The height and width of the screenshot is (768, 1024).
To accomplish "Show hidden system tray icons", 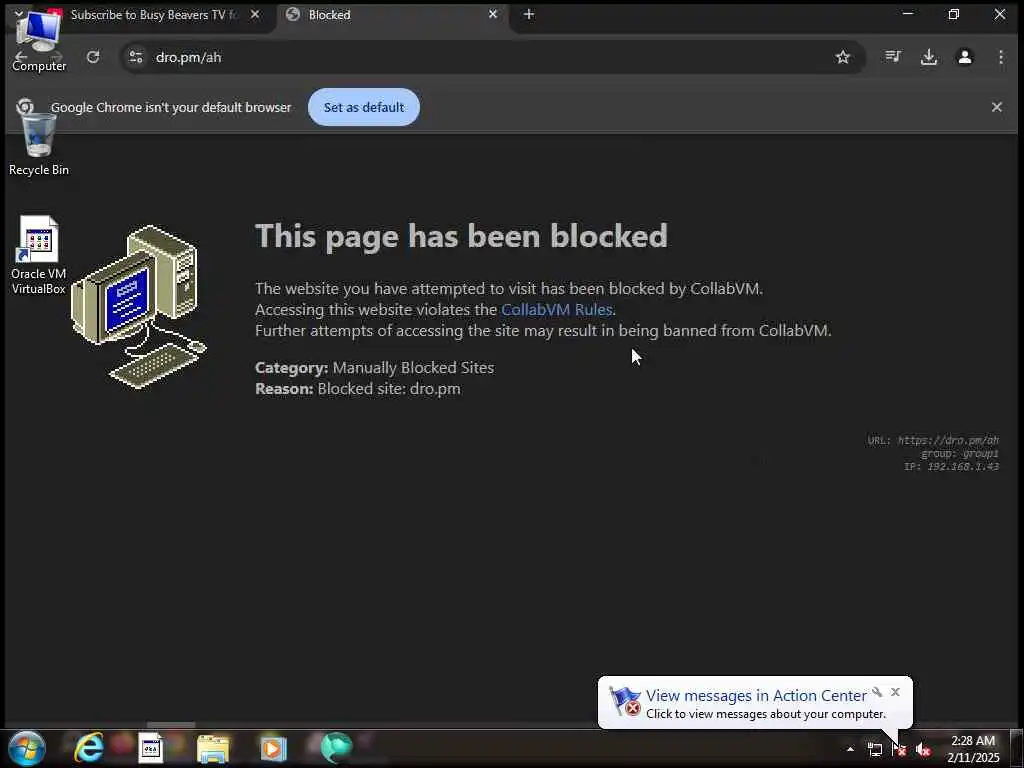I will pos(850,749).
